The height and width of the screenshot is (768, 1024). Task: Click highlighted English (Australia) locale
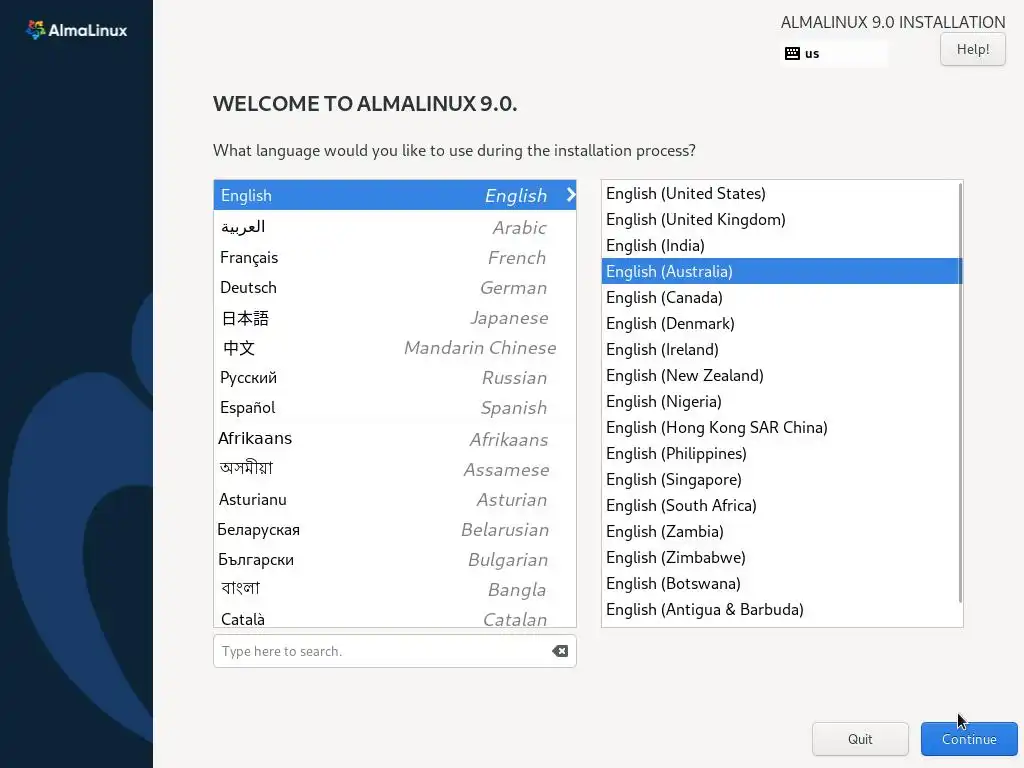tap(780, 271)
